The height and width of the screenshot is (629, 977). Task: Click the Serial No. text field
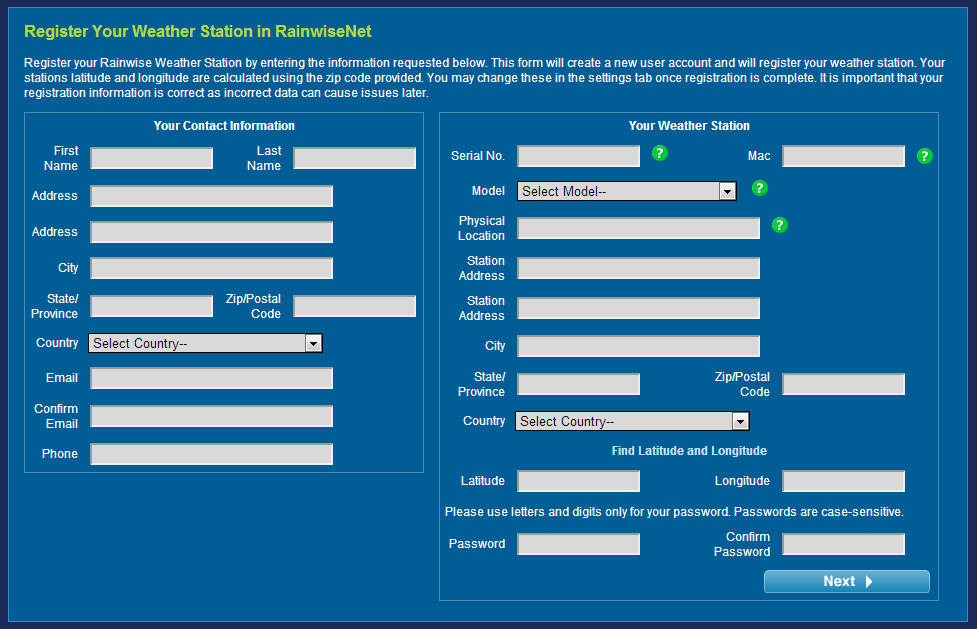click(x=578, y=156)
